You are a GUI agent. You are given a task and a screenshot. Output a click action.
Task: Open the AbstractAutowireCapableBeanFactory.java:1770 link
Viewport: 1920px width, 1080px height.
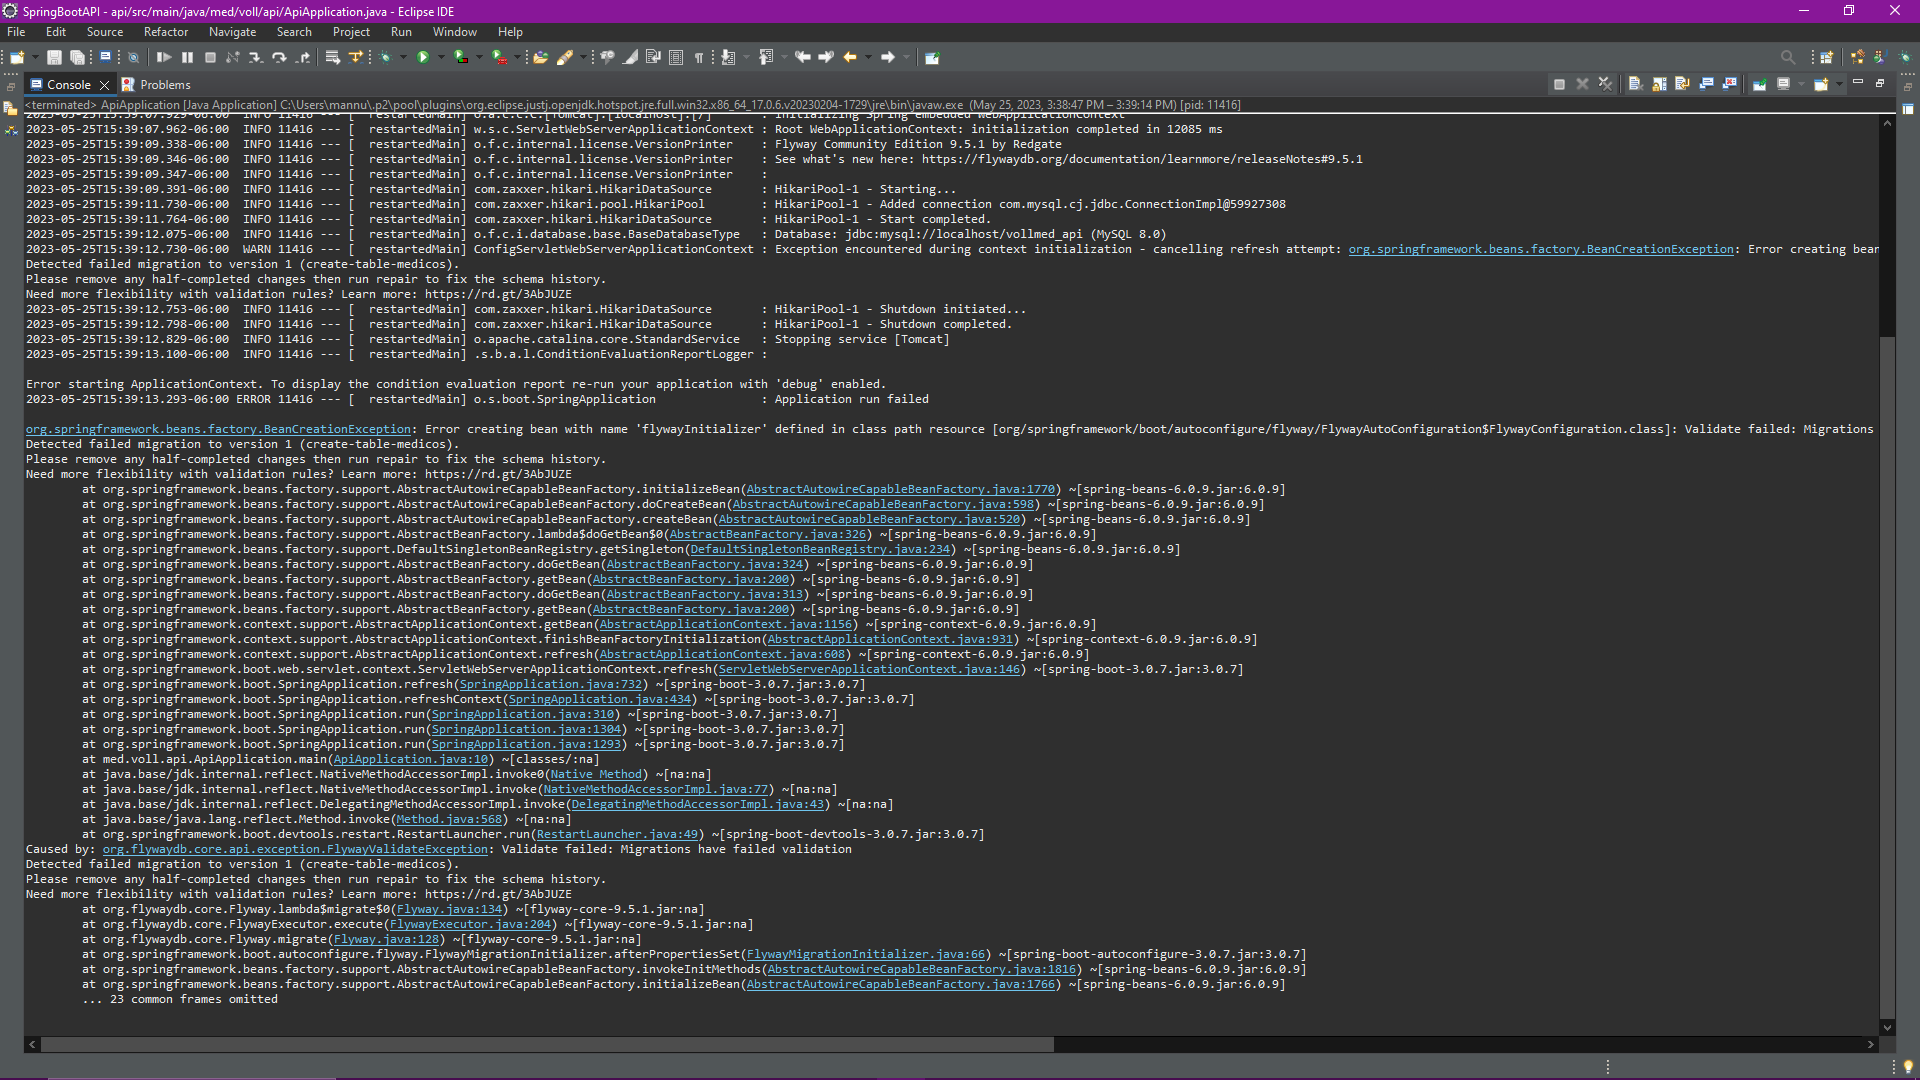coord(900,489)
